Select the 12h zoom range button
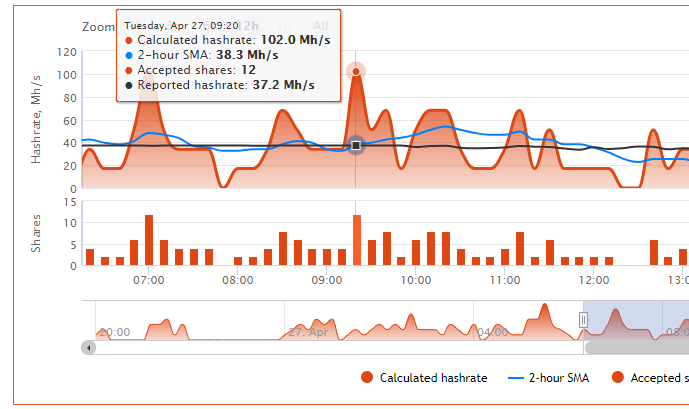Viewport: 689px width, 409px height. pos(249,25)
